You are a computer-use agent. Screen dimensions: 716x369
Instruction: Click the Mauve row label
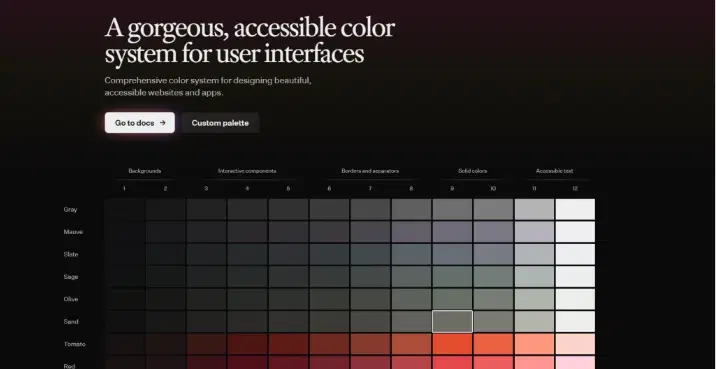(x=73, y=232)
